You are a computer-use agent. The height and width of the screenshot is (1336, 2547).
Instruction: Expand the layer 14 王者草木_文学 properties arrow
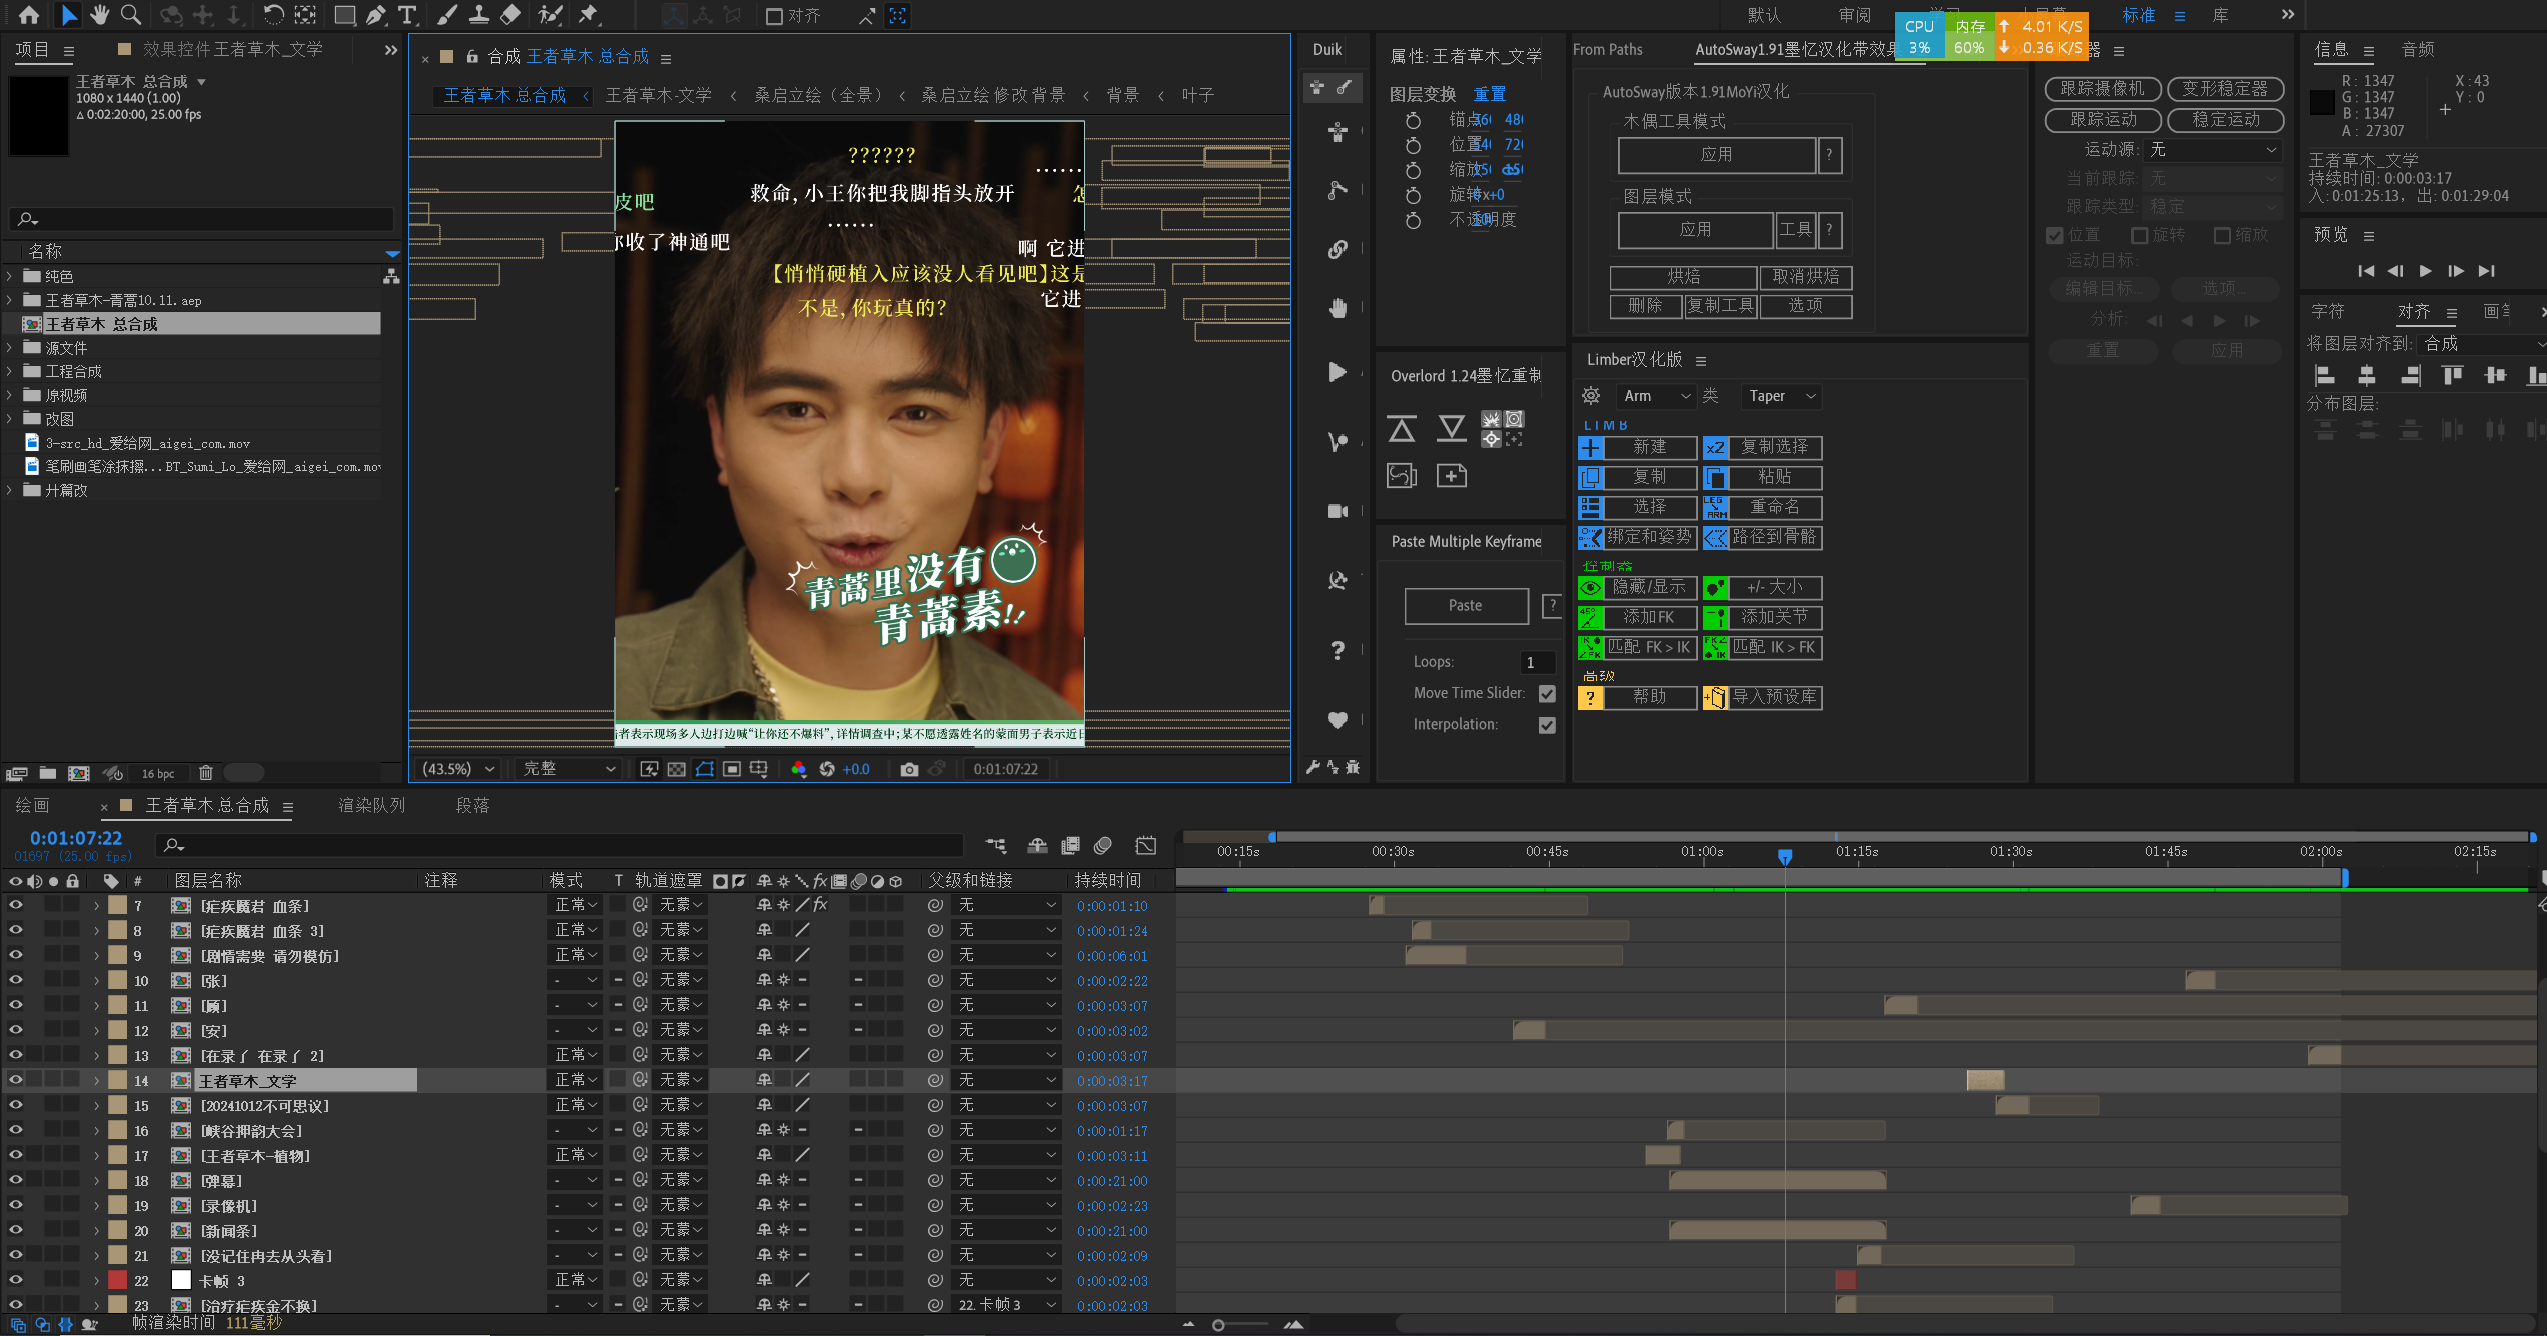[x=97, y=1080]
